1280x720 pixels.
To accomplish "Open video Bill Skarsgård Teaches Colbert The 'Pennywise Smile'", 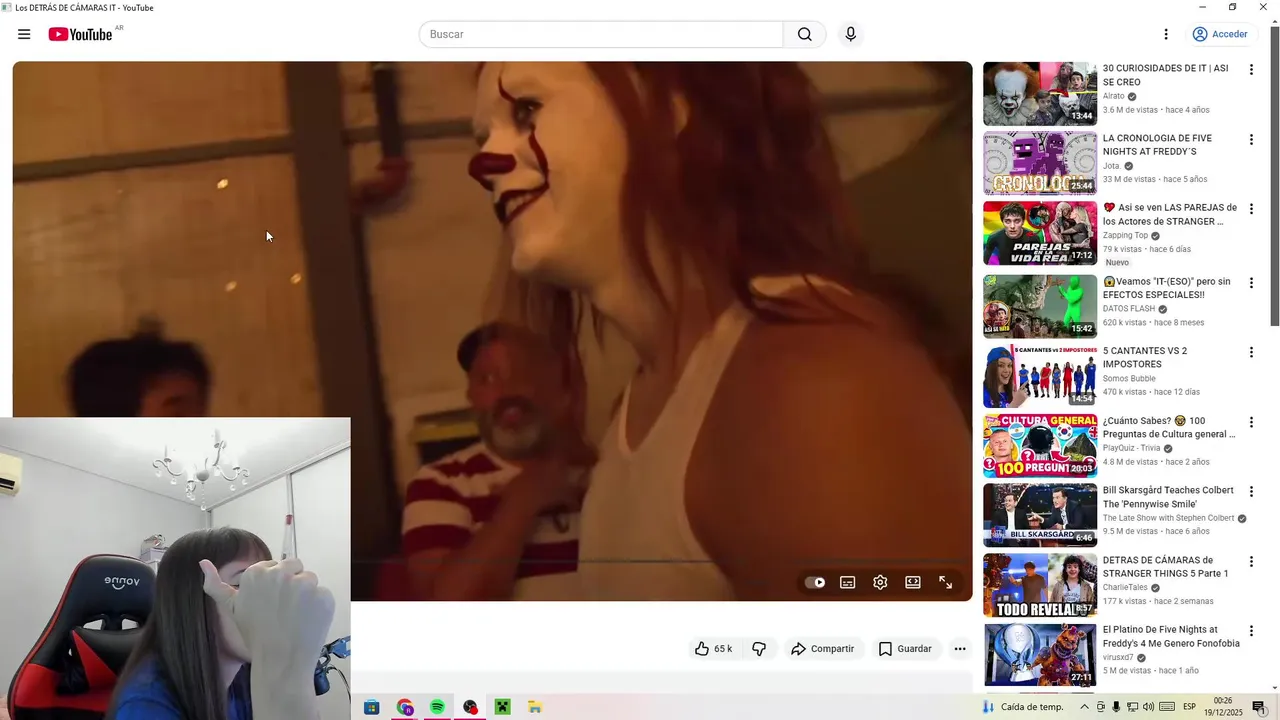I will [1168, 497].
